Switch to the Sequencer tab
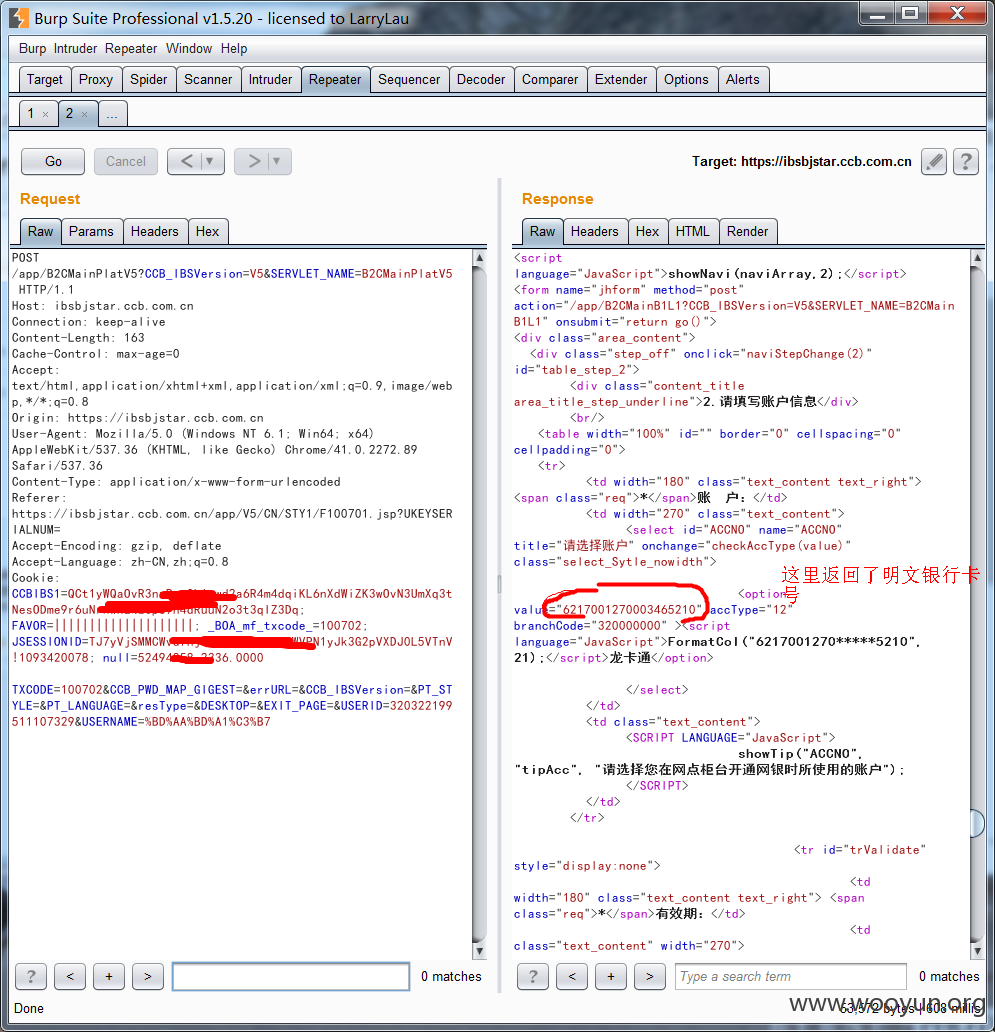Viewport: 995px width, 1032px height. coord(409,80)
